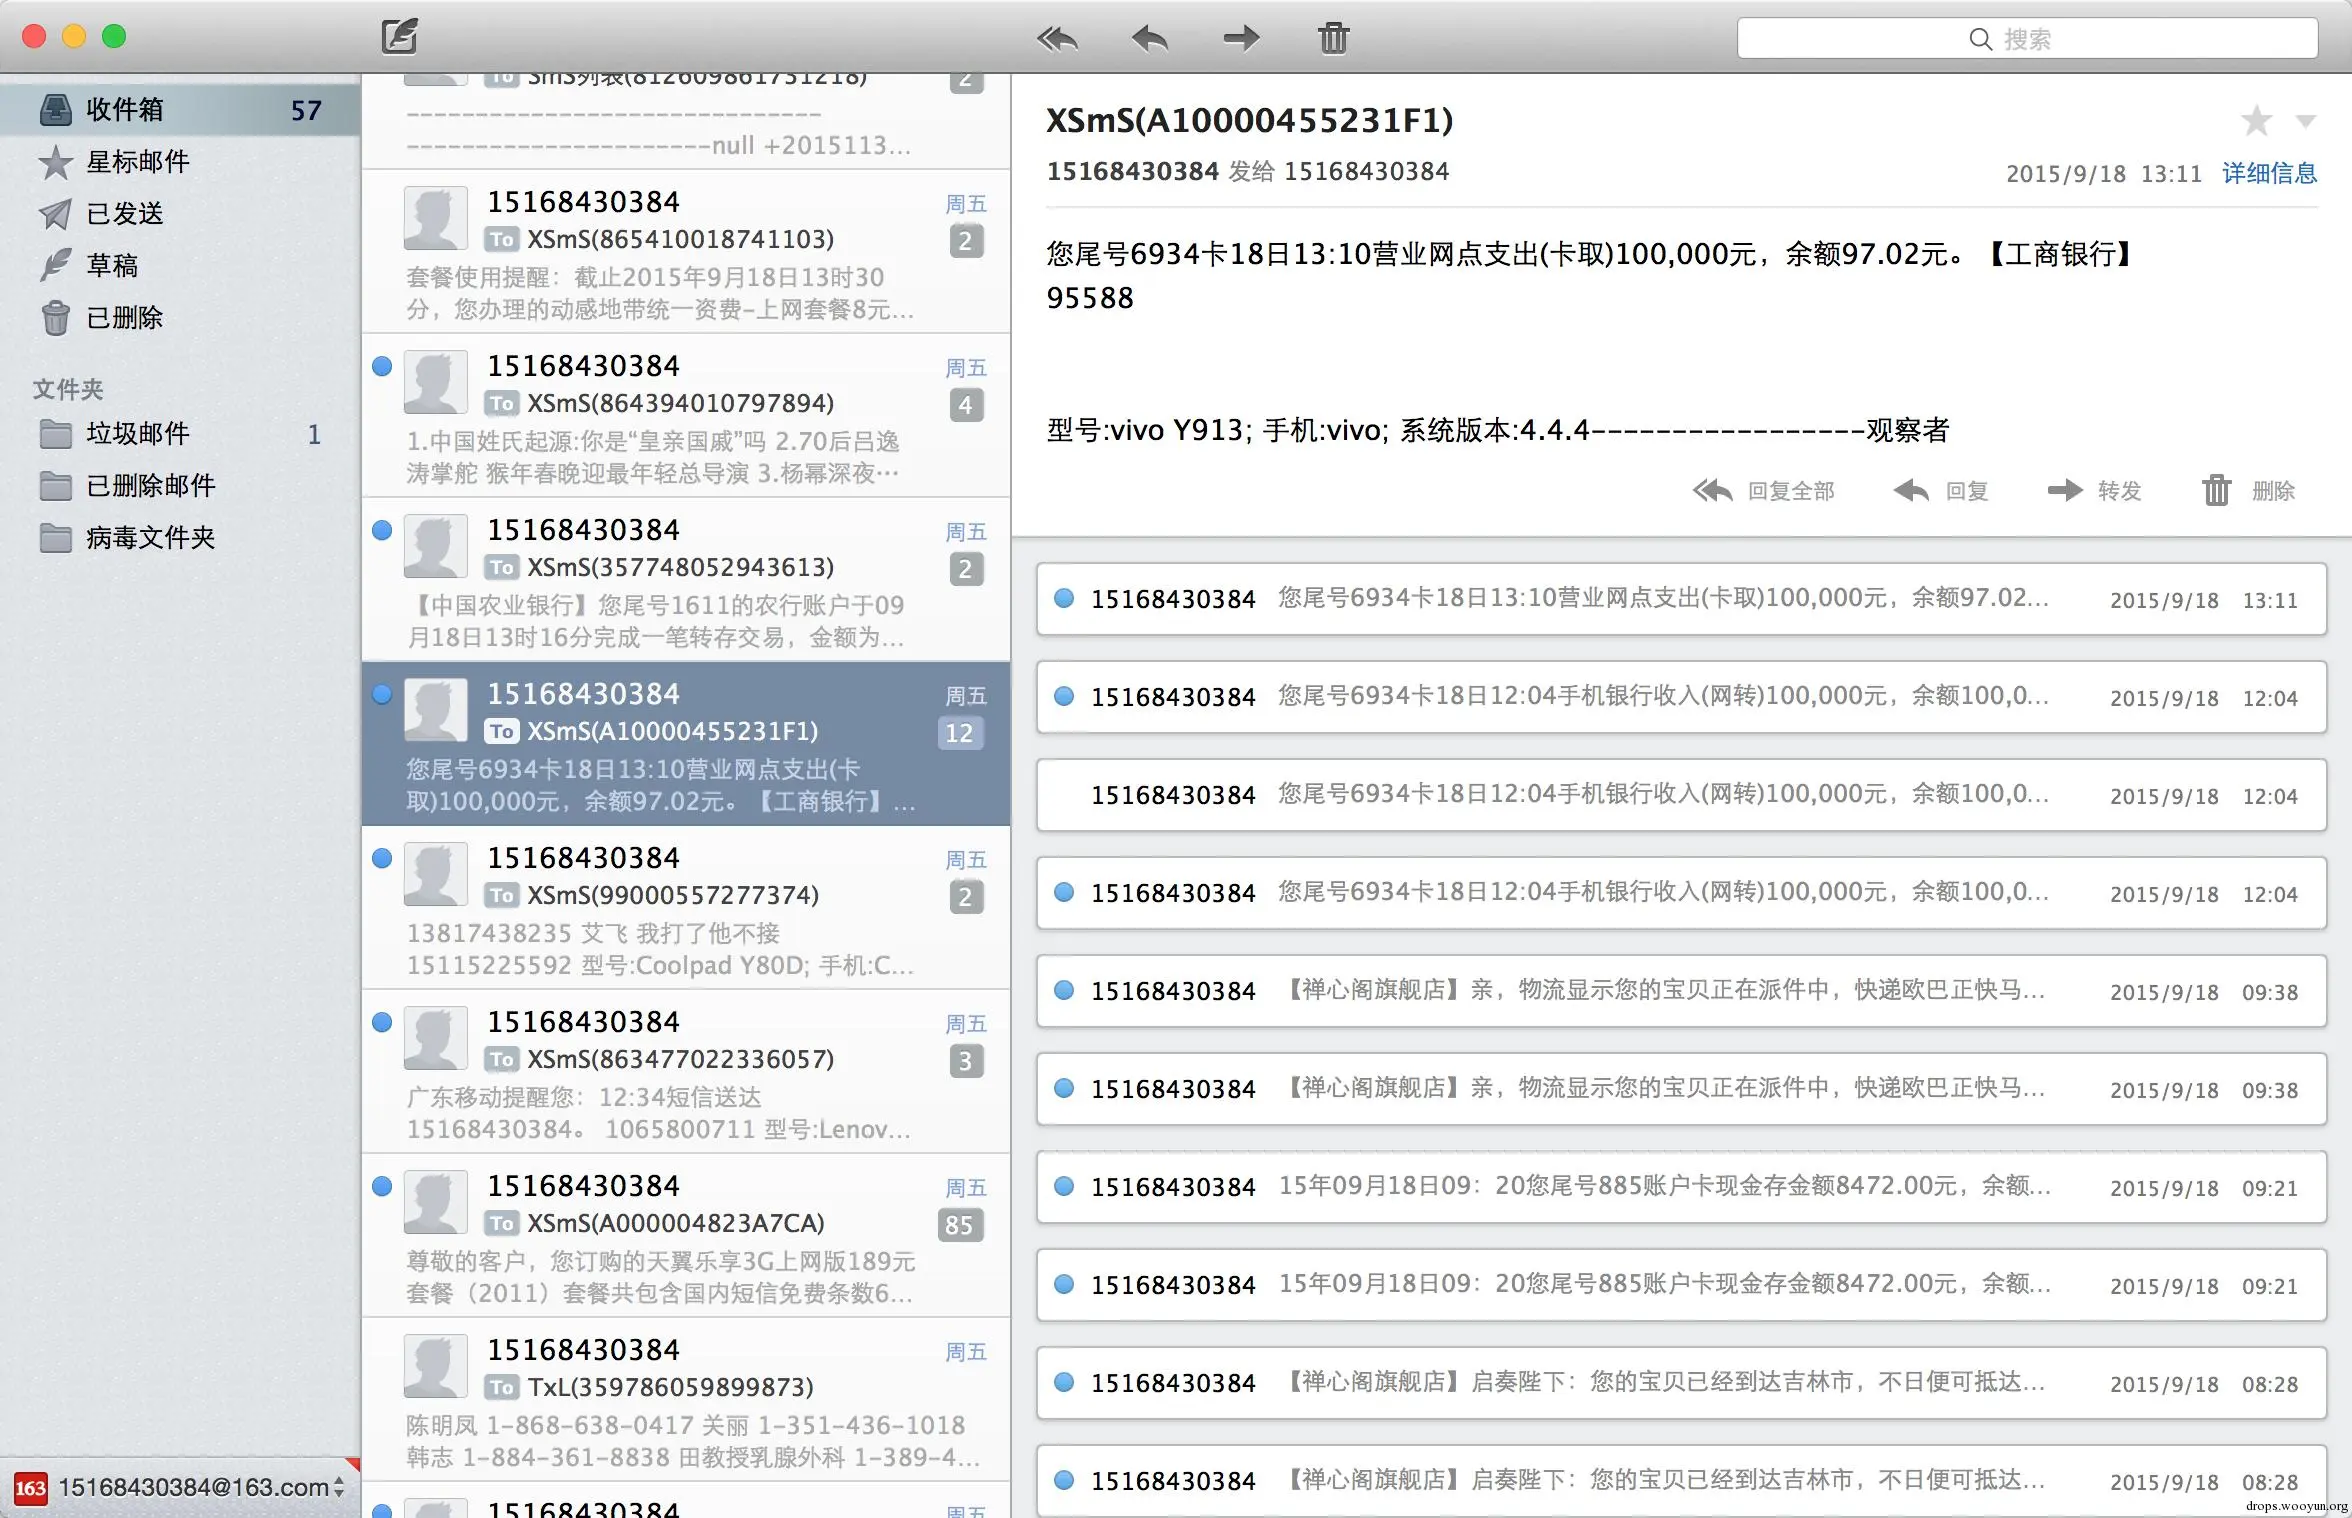Open the account switcher 15168430384@163.com

[195, 1487]
